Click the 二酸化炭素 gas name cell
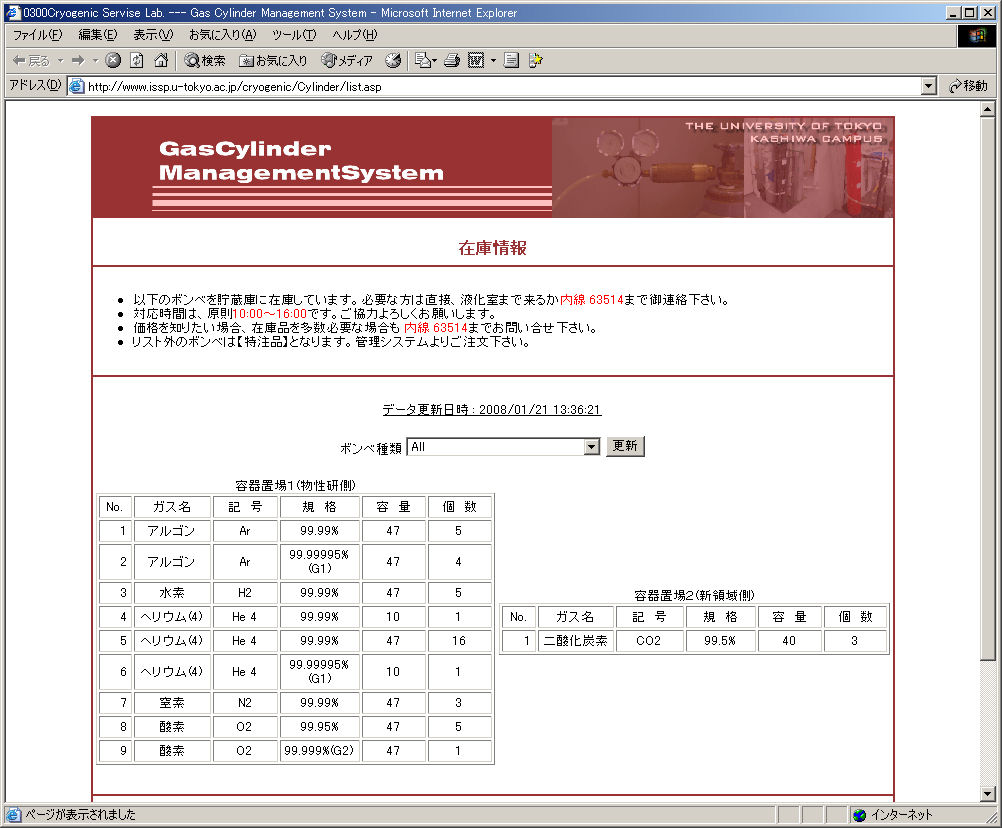Image resolution: width=1002 pixels, height=828 pixels. click(x=575, y=641)
